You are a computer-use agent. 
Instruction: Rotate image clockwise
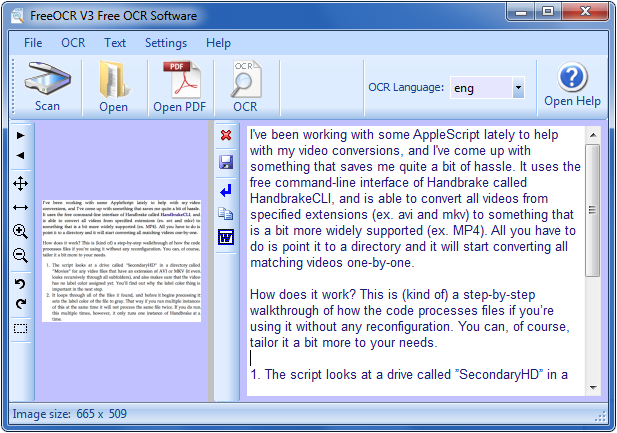coord(20,303)
